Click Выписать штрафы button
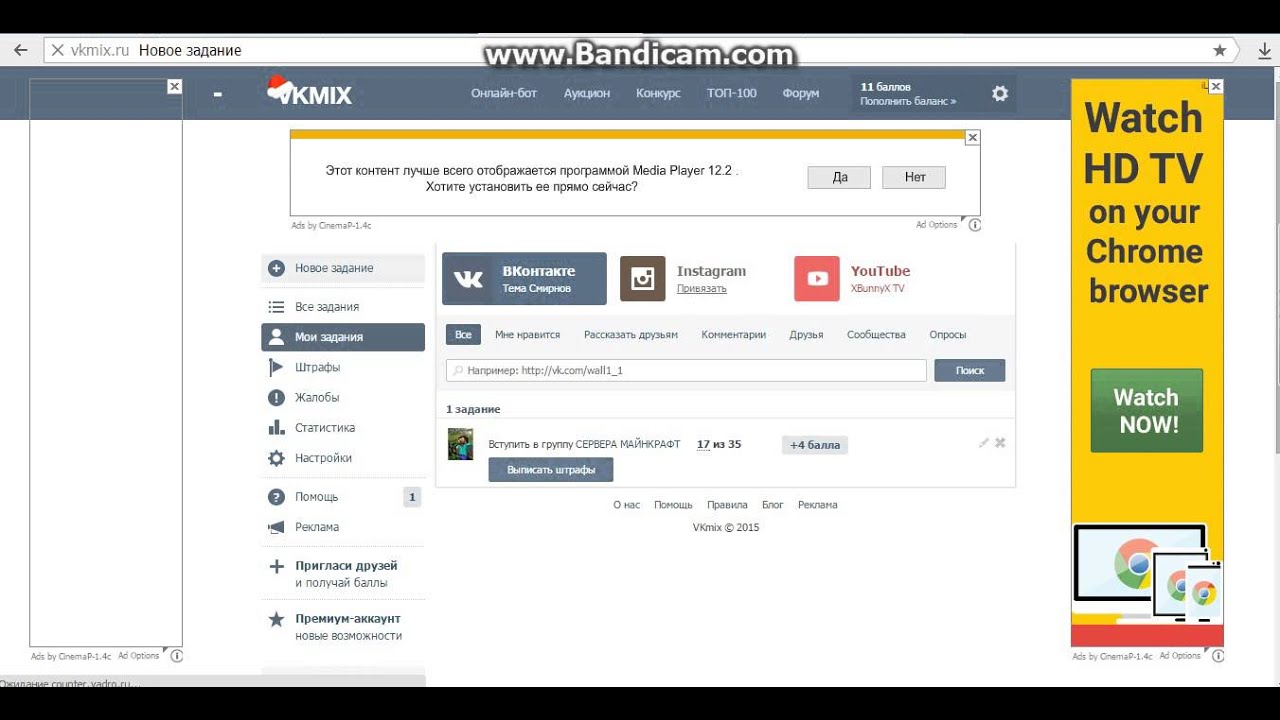This screenshot has width=1280, height=720. pyautogui.click(x=551, y=470)
